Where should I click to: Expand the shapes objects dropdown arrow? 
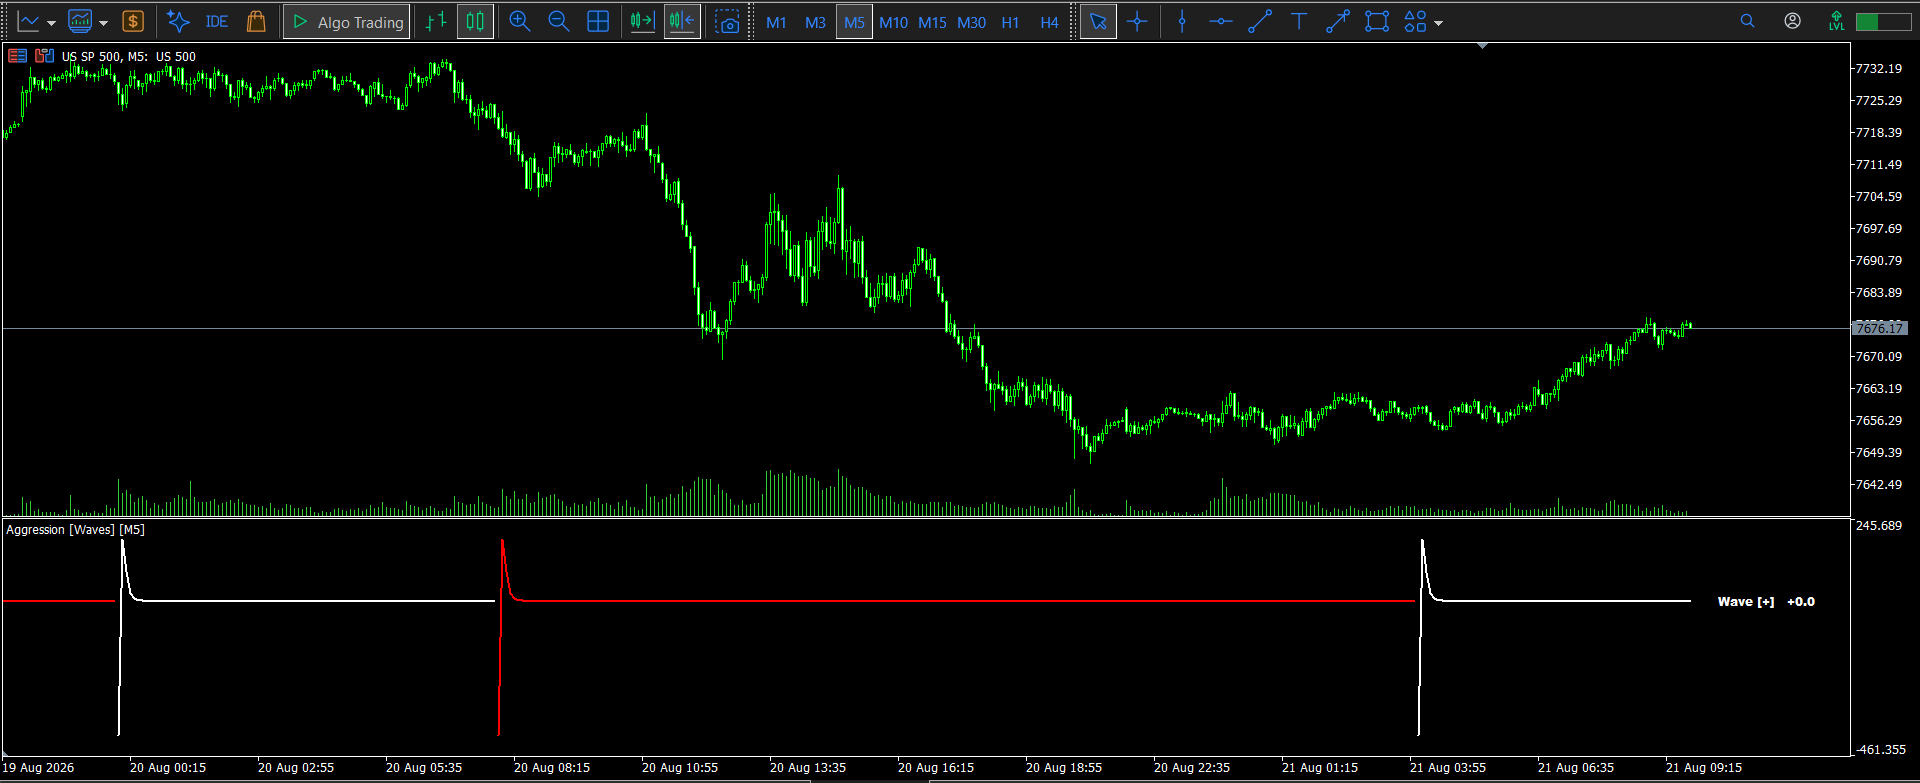coord(1438,23)
